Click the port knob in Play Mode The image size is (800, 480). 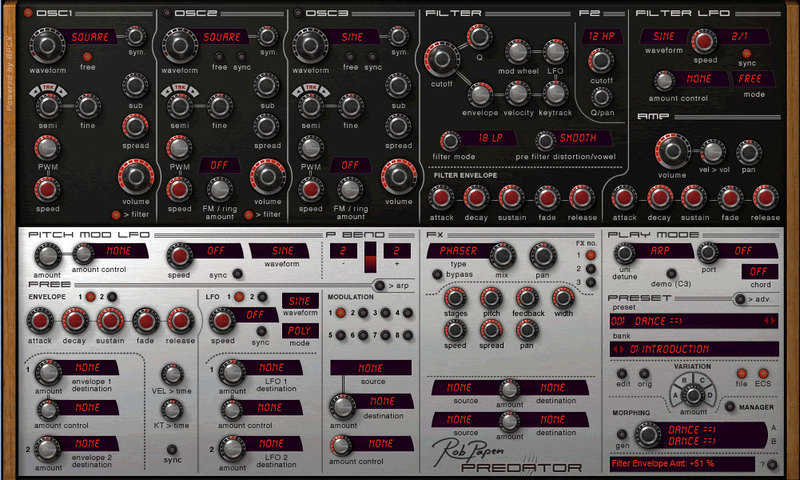click(x=708, y=252)
